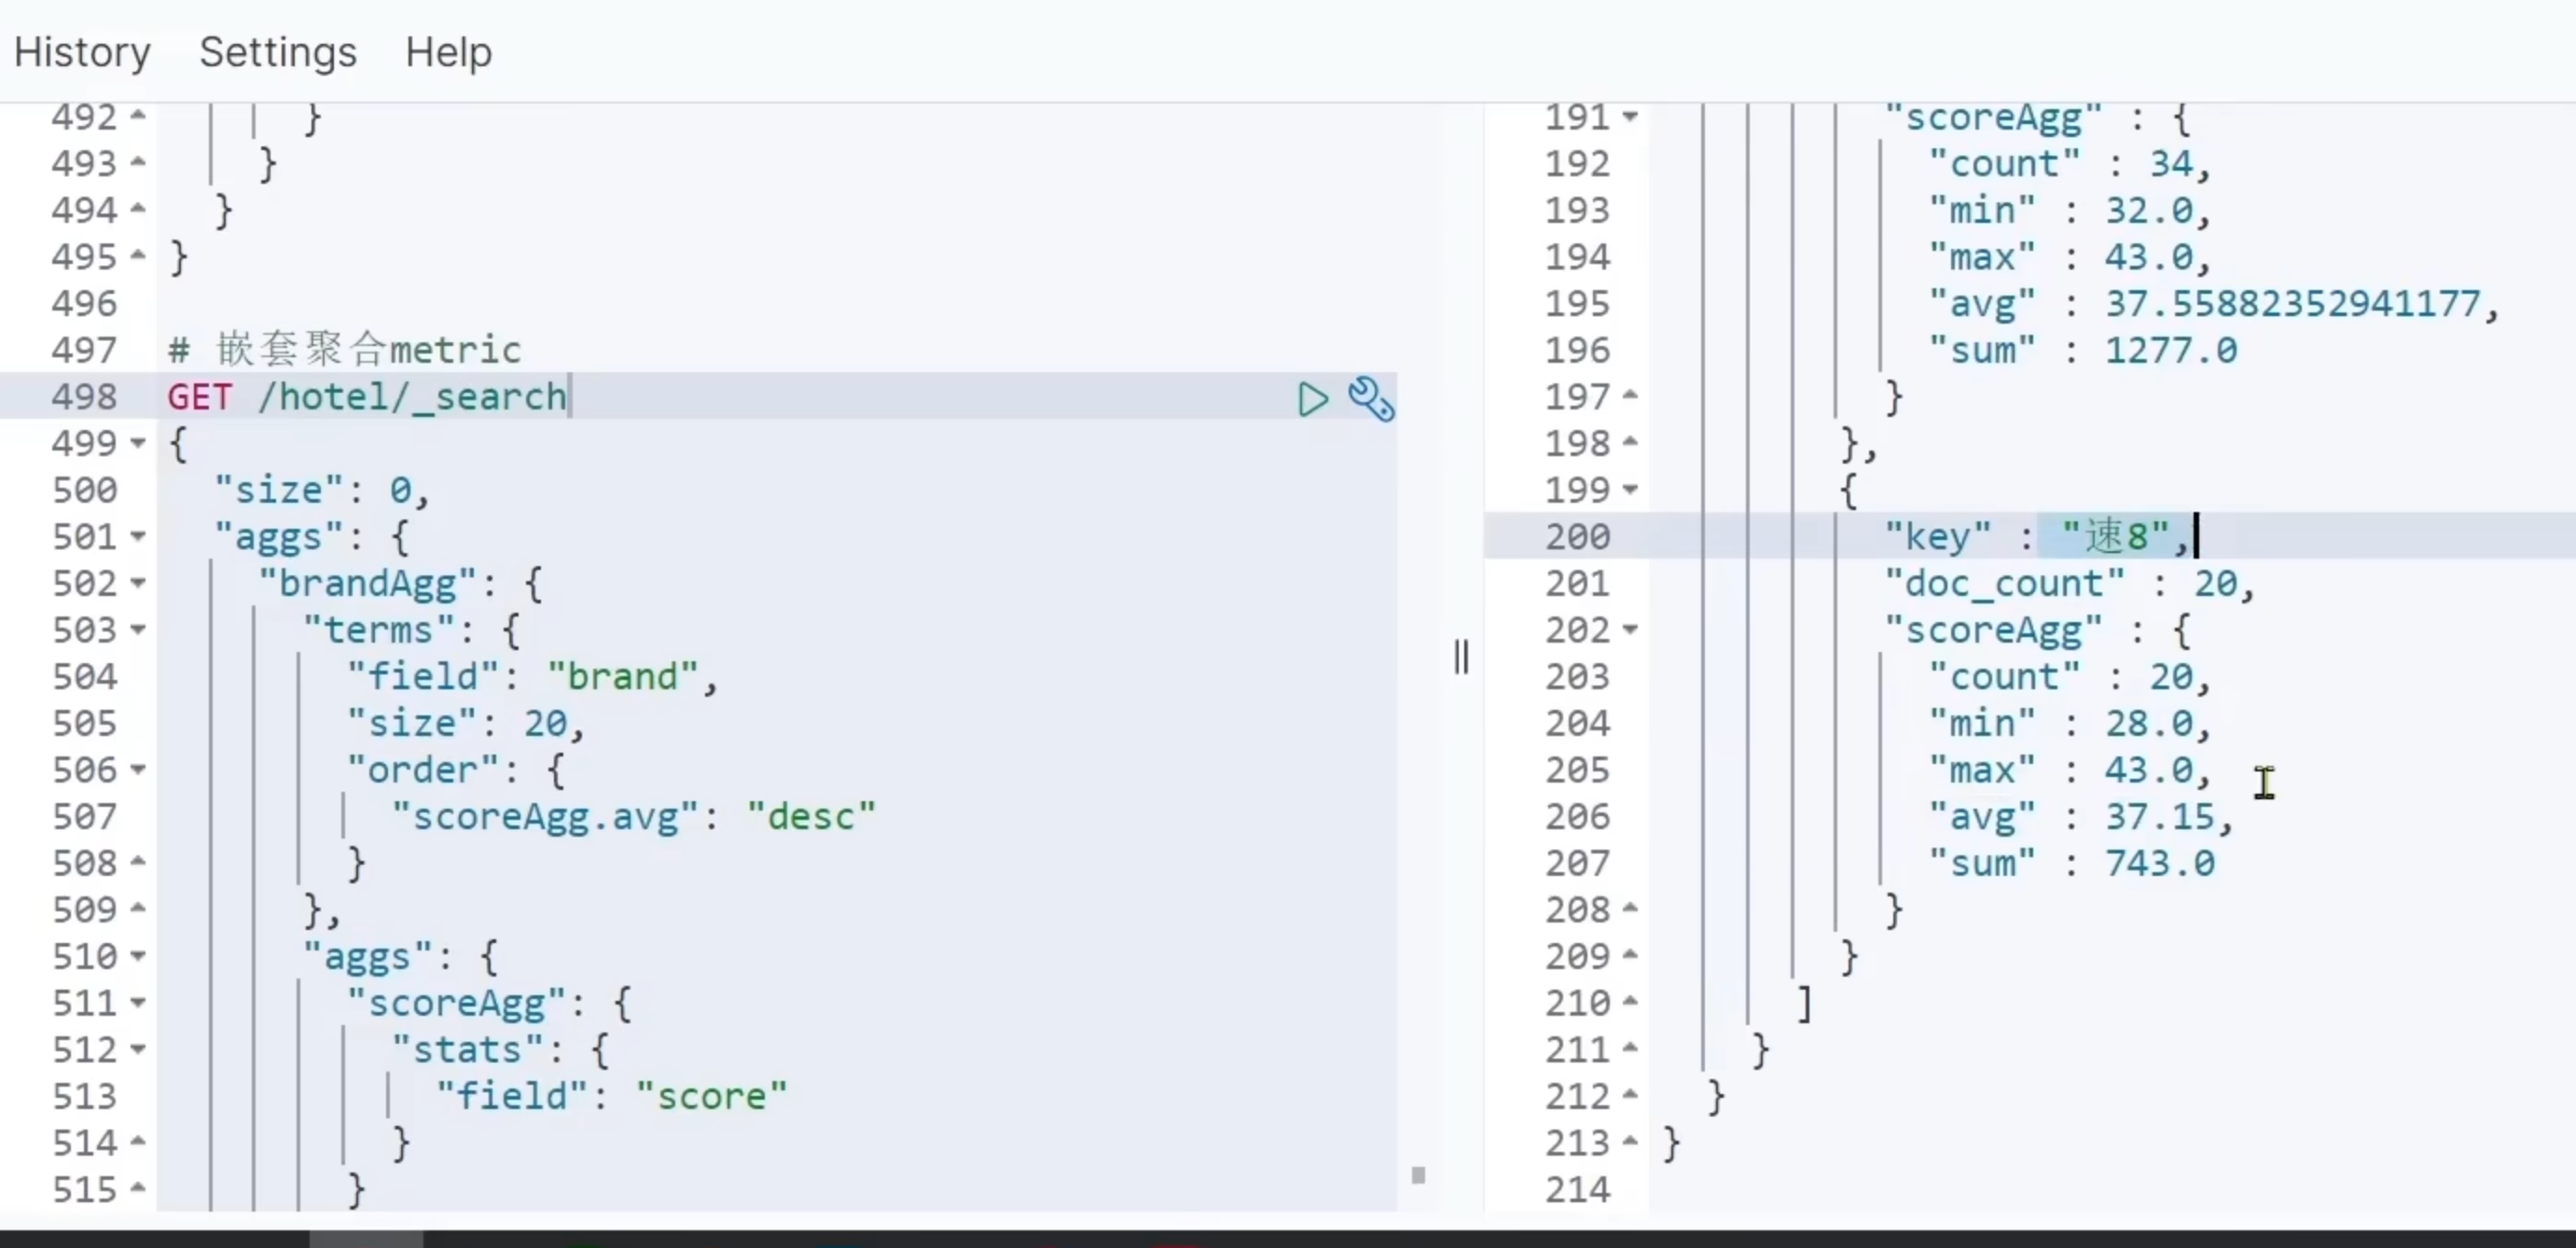This screenshot has height=1248, width=2576.
Task: Run the GET /hotel/_search request
Action: pyautogui.click(x=1312, y=399)
